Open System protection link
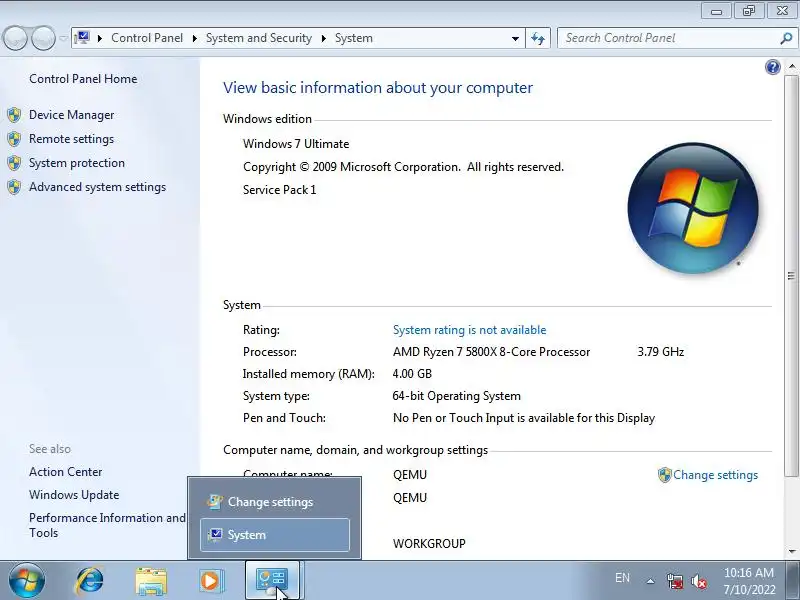The height and width of the screenshot is (600, 800). (x=77, y=163)
